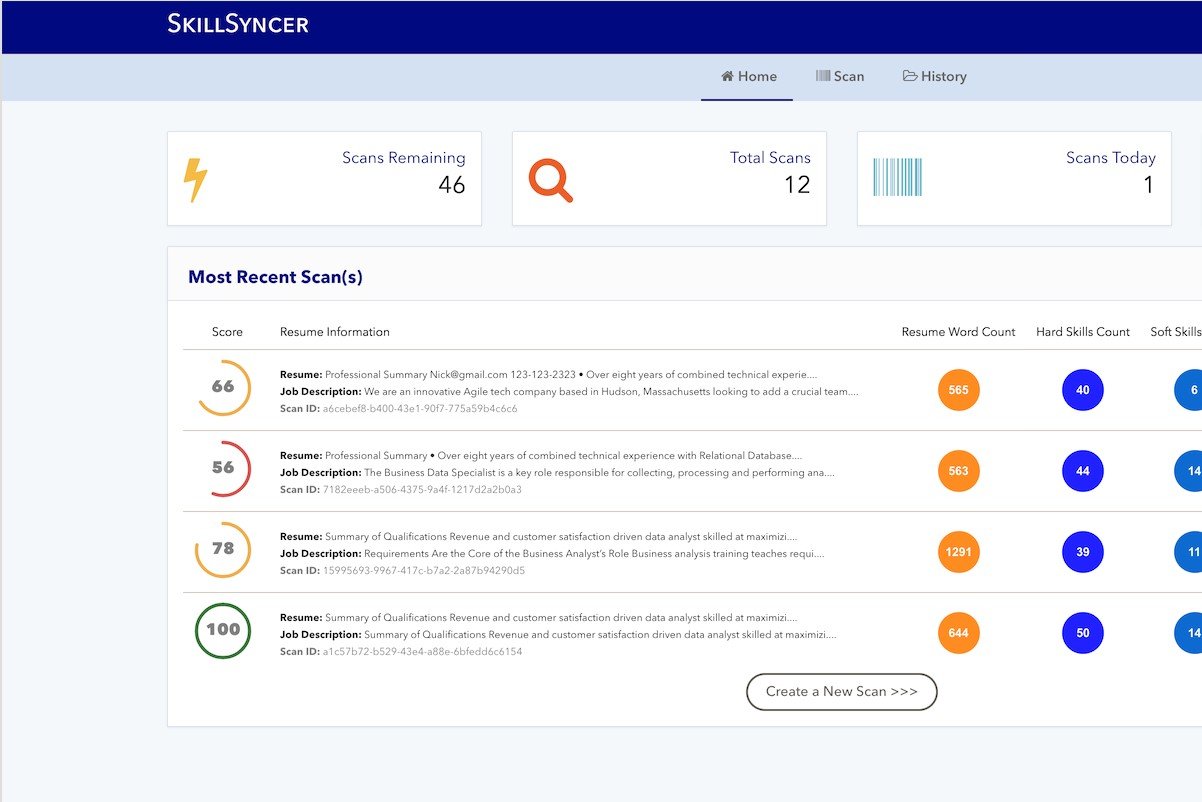Image resolution: width=1202 pixels, height=802 pixels.
Task: Click Scan ID a6cebef8-b400-43e1-90f7-775a59b4c6c6
Action: [x=399, y=409]
